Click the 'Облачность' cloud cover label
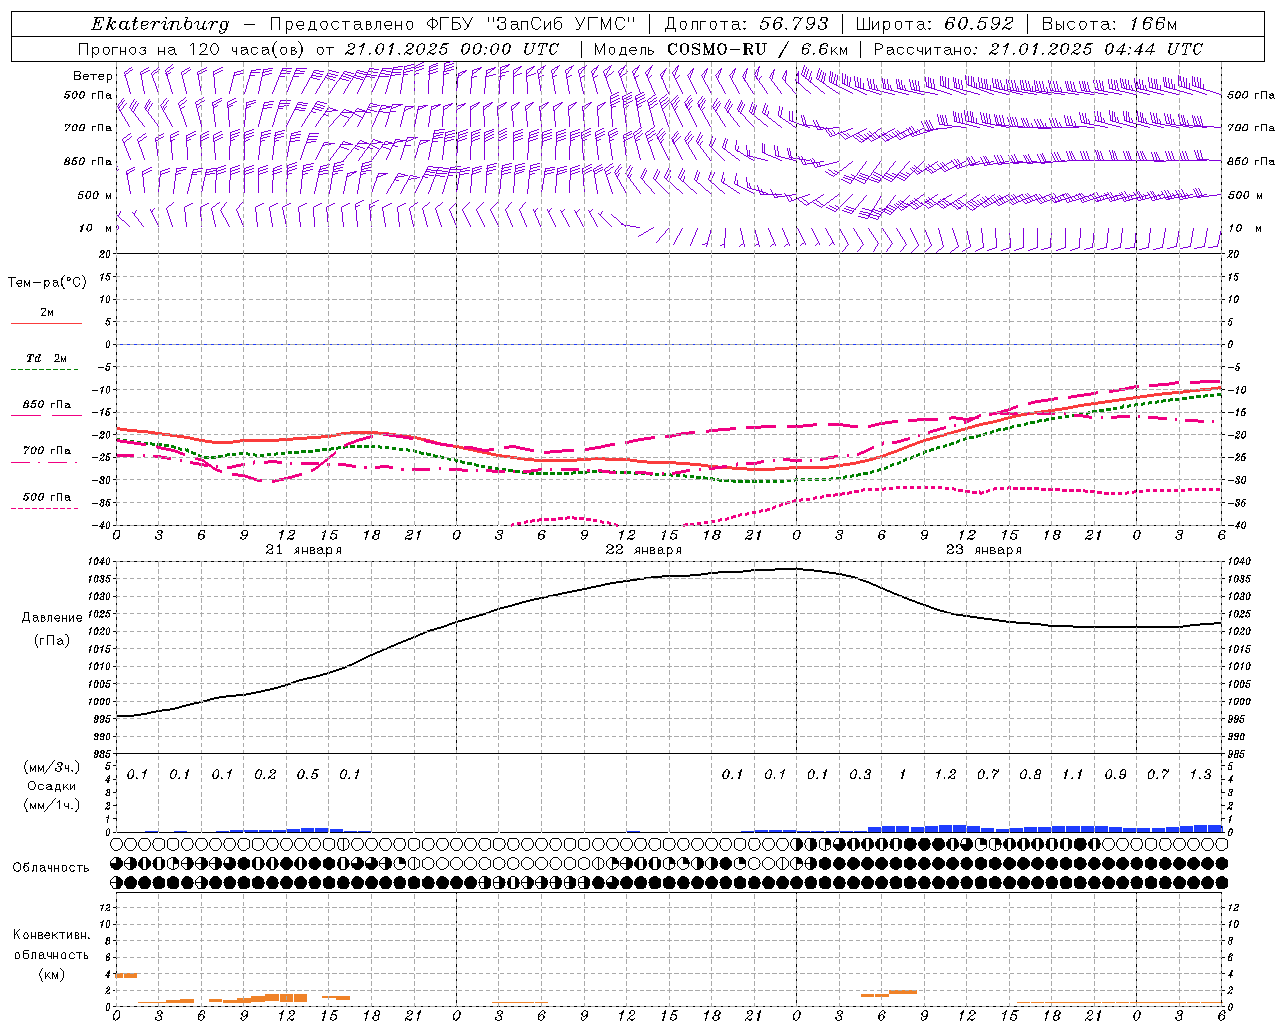Image resolution: width=1280 pixels, height=1024 pixels. (51, 867)
